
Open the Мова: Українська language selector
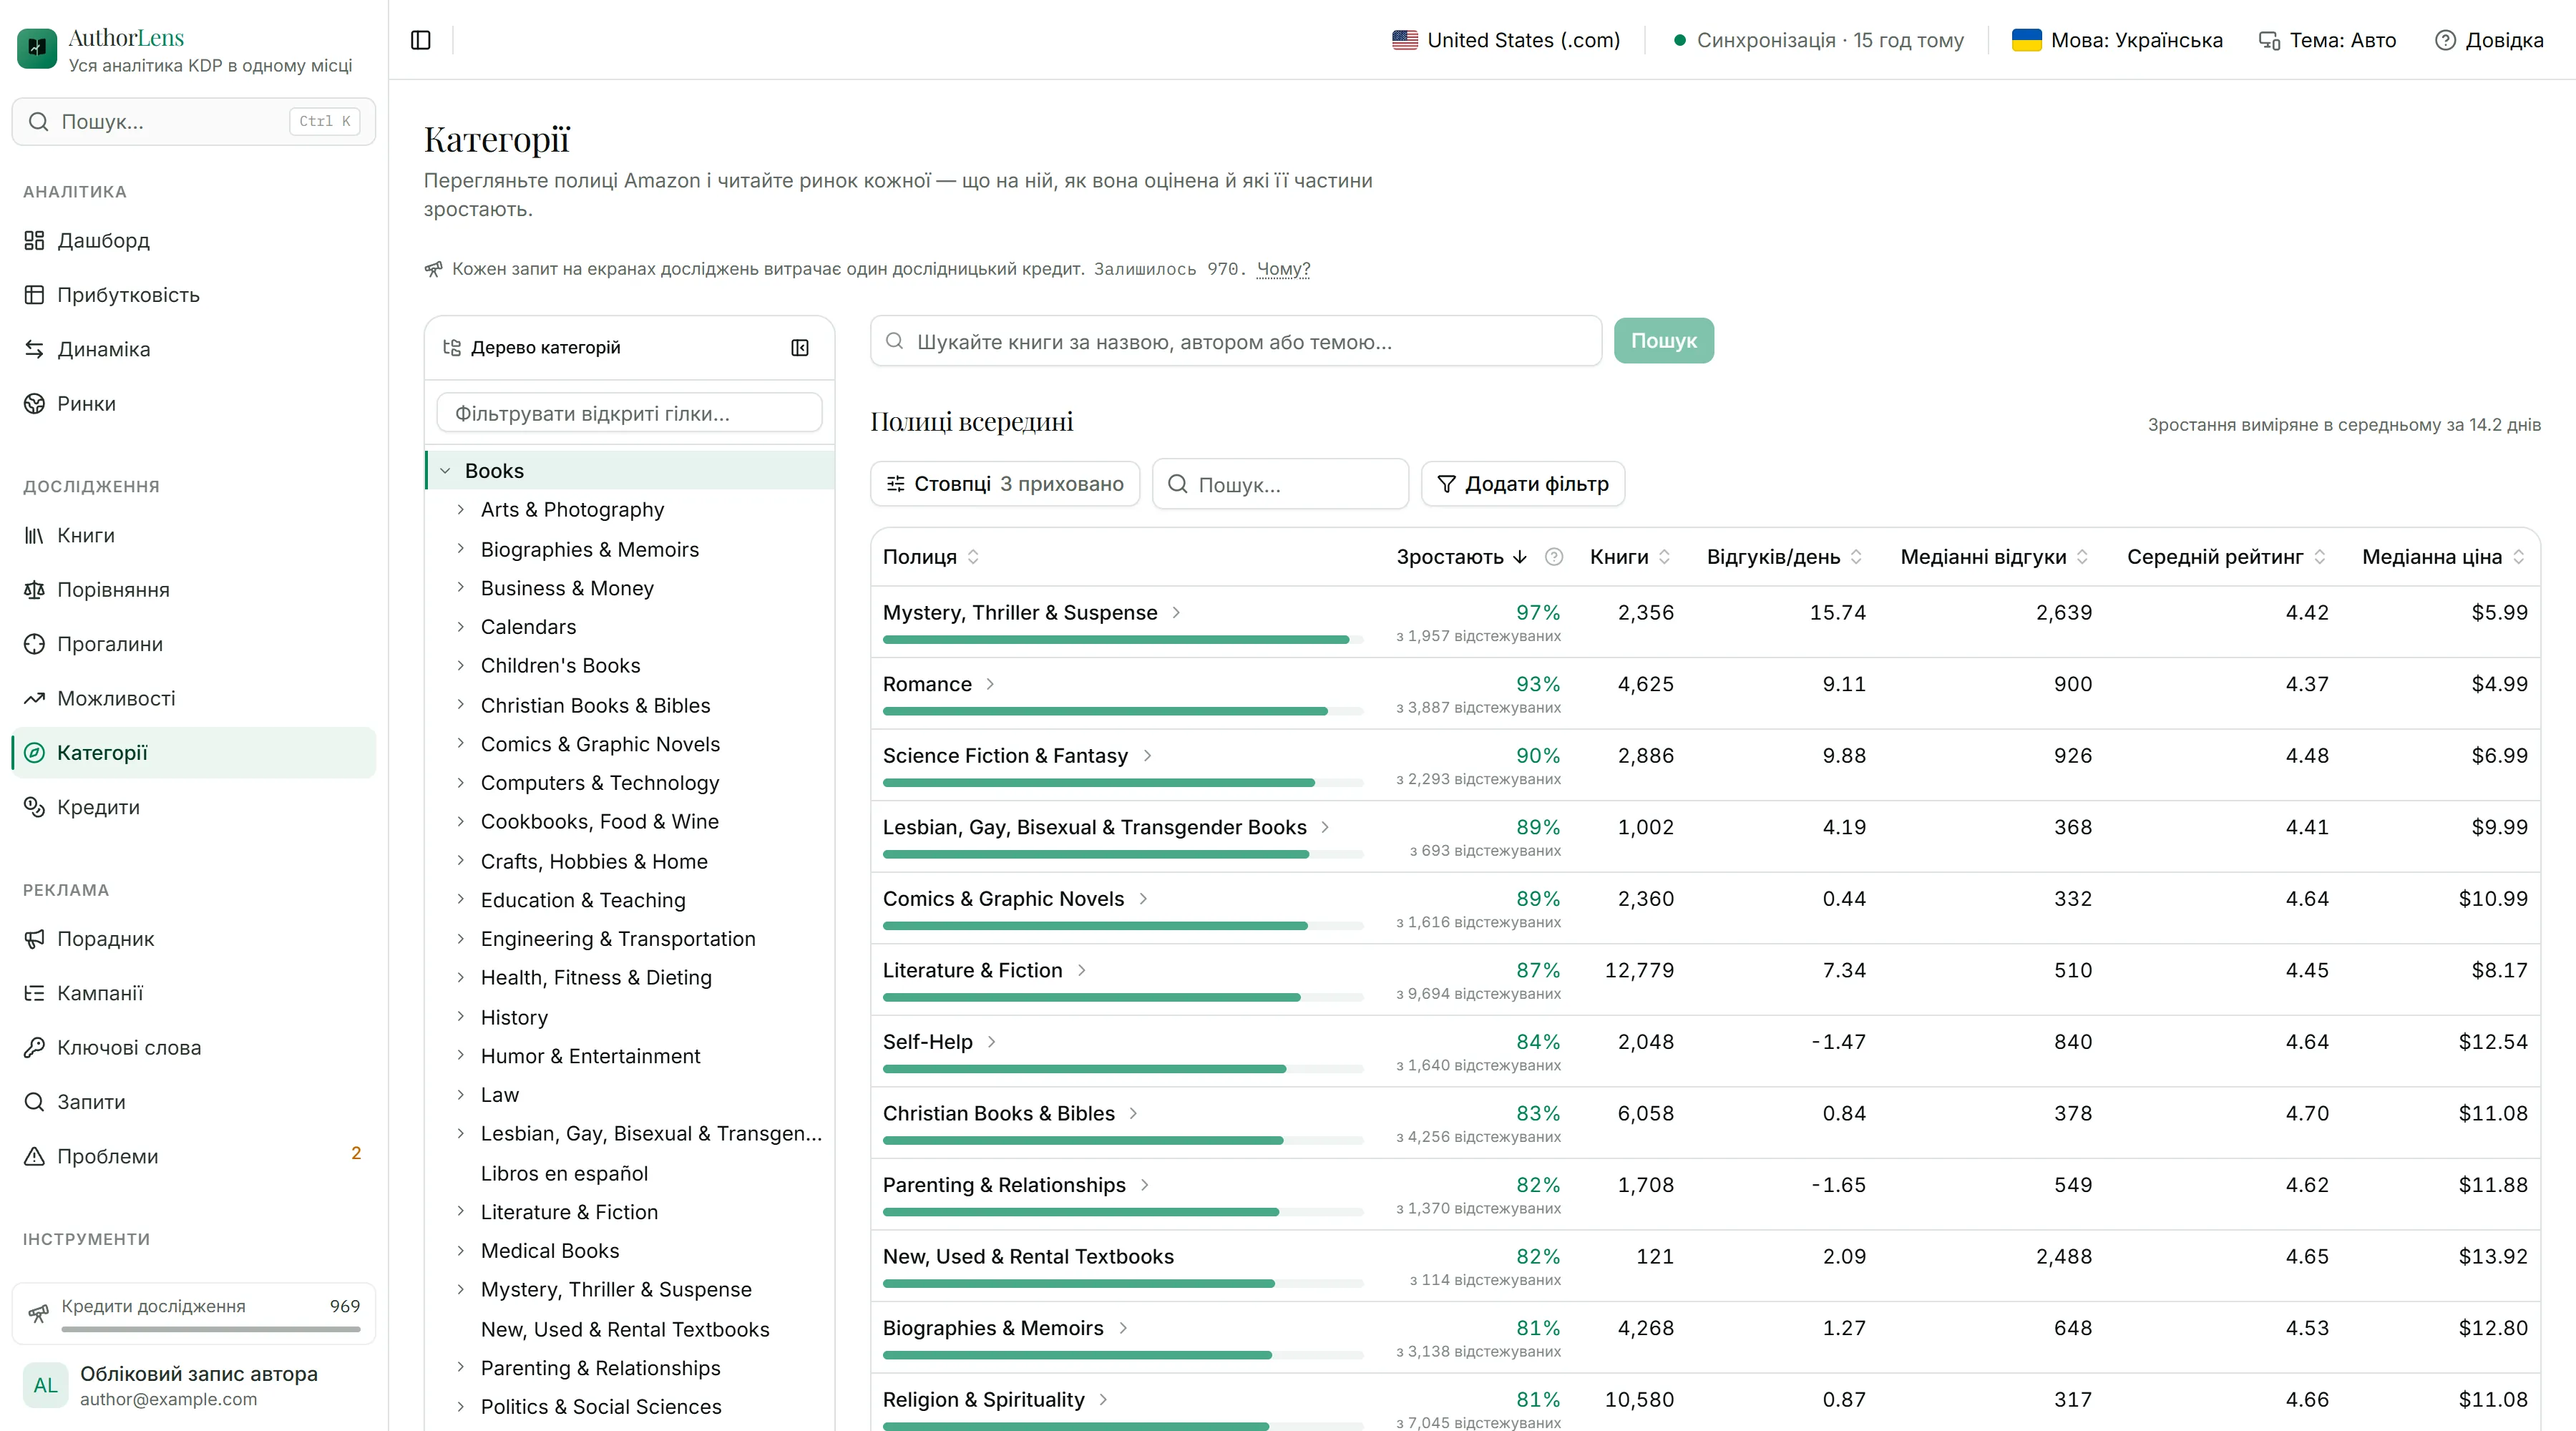pyautogui.click(x=2117, y=40)
